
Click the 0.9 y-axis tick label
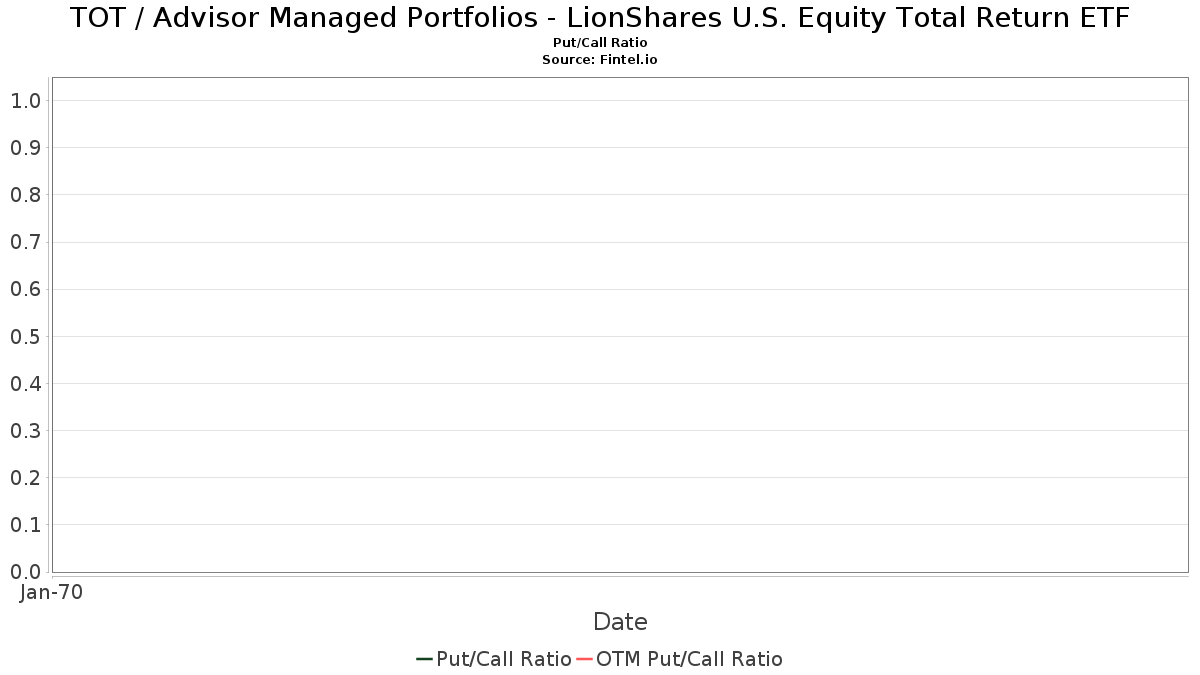25,148
